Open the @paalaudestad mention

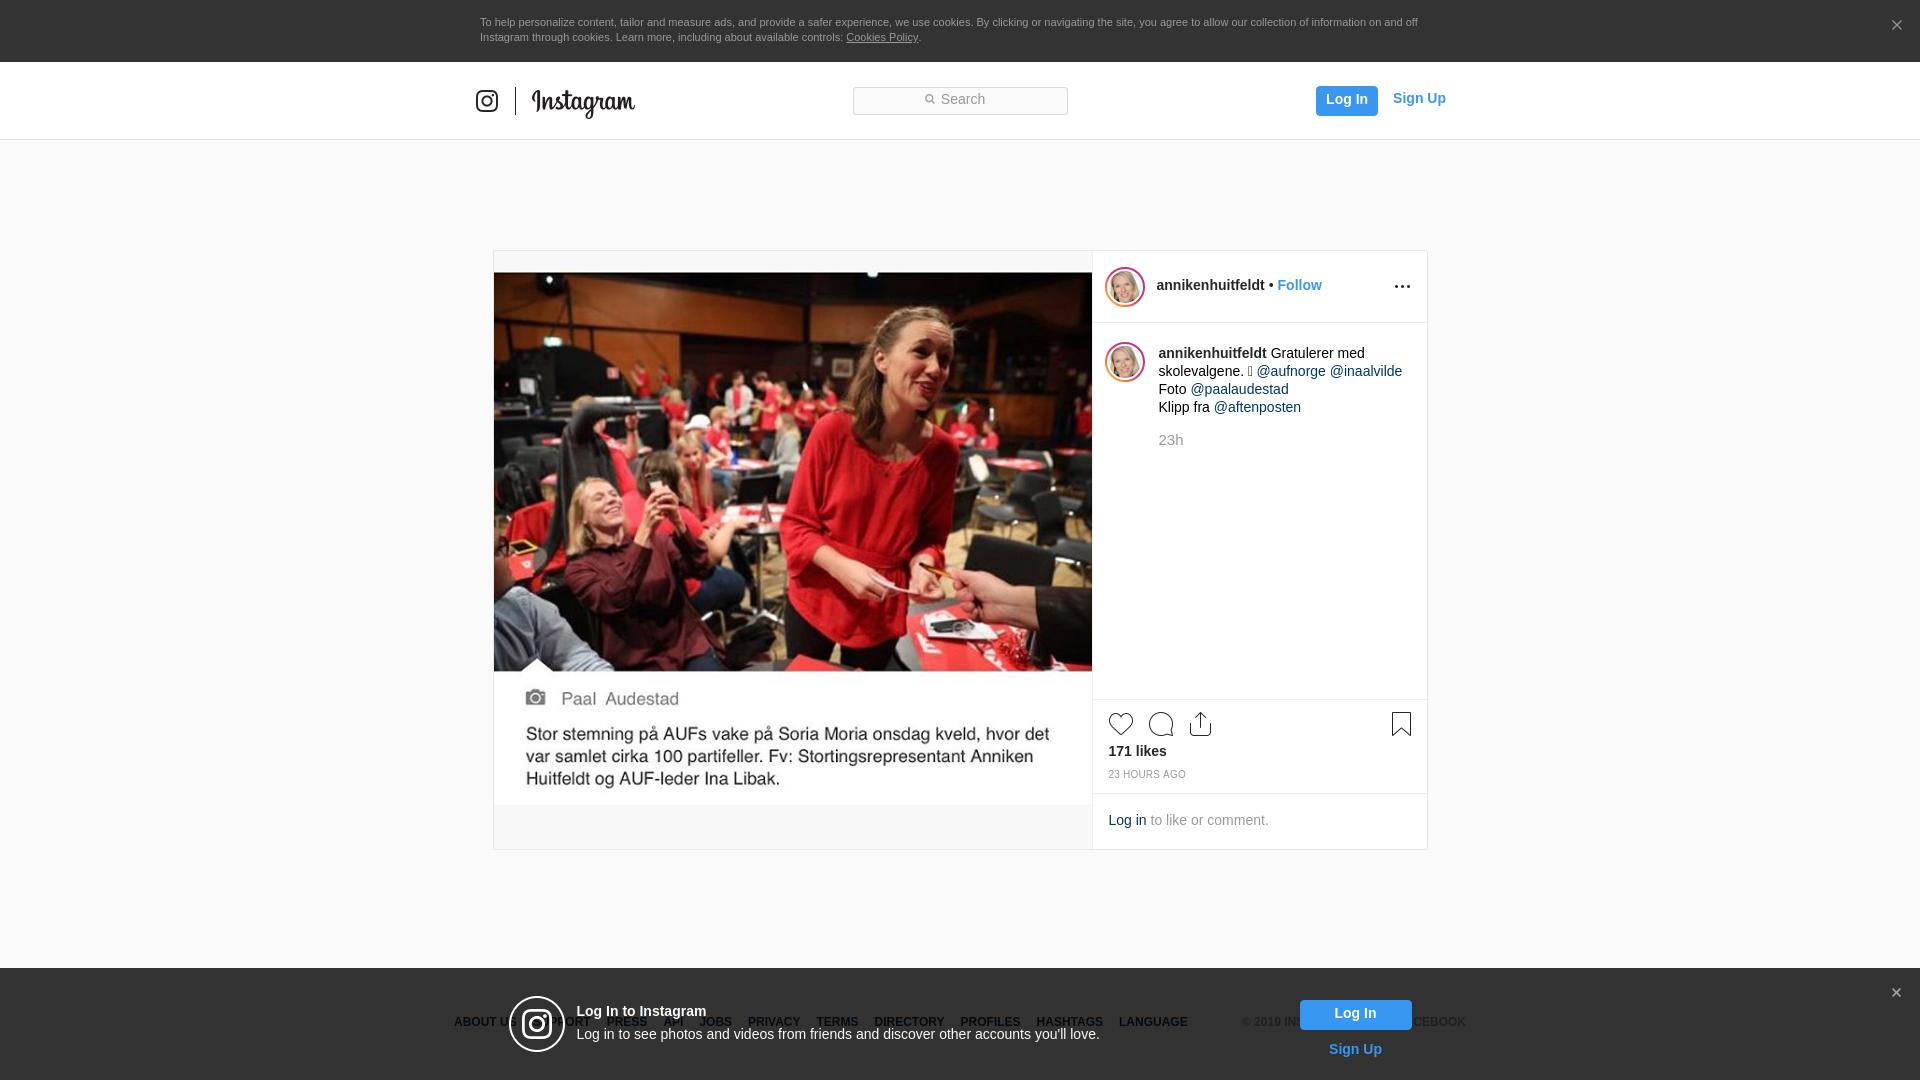pyautogui.click(x=1239, y=389)
